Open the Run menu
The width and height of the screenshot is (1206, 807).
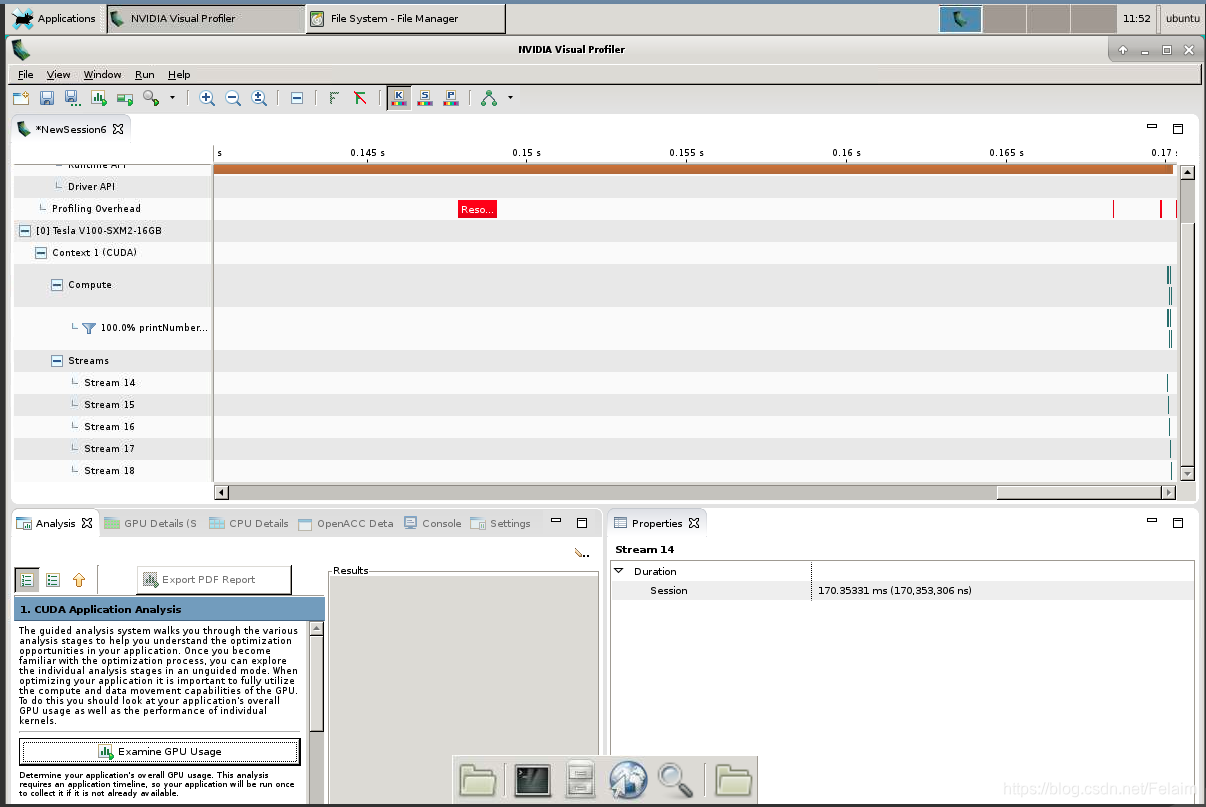tap(145, 74)
